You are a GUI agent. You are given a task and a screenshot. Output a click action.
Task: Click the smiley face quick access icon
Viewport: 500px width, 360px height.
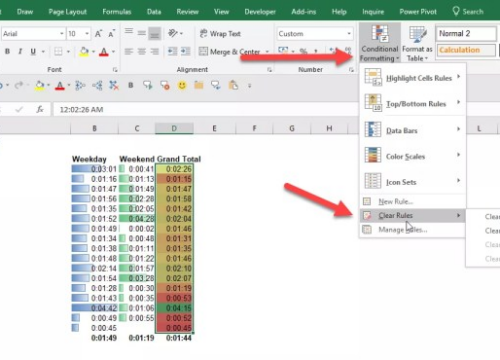[x=182, y=85]
